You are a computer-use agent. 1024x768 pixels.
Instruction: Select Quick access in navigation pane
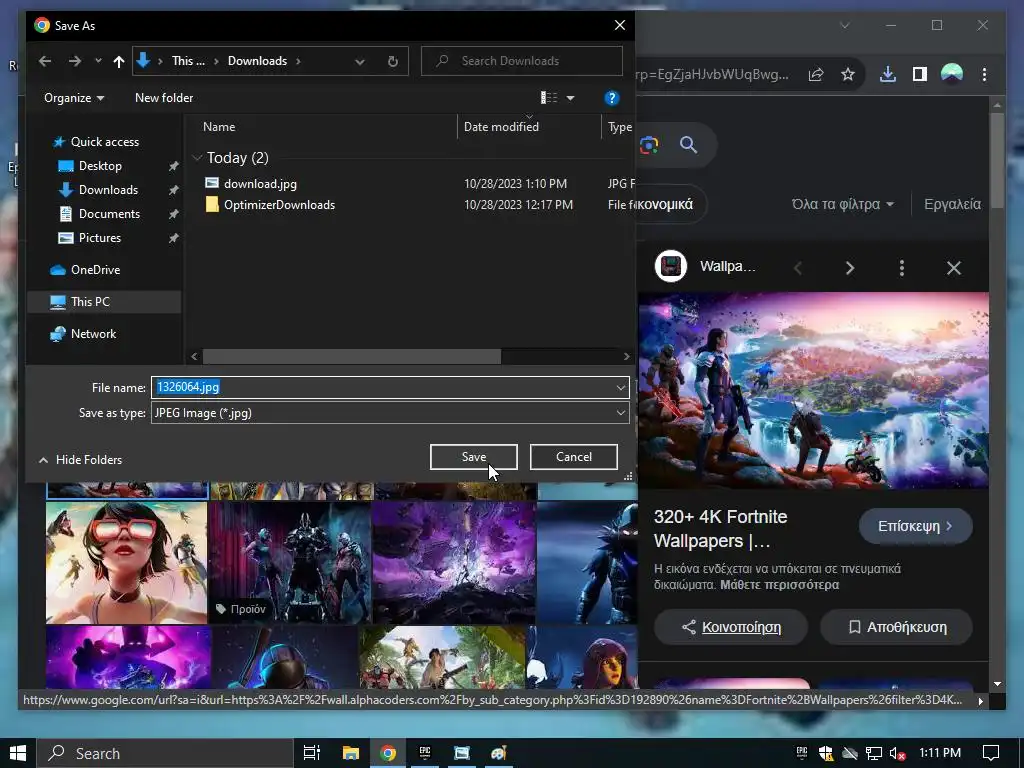click(x=104, y=142)
